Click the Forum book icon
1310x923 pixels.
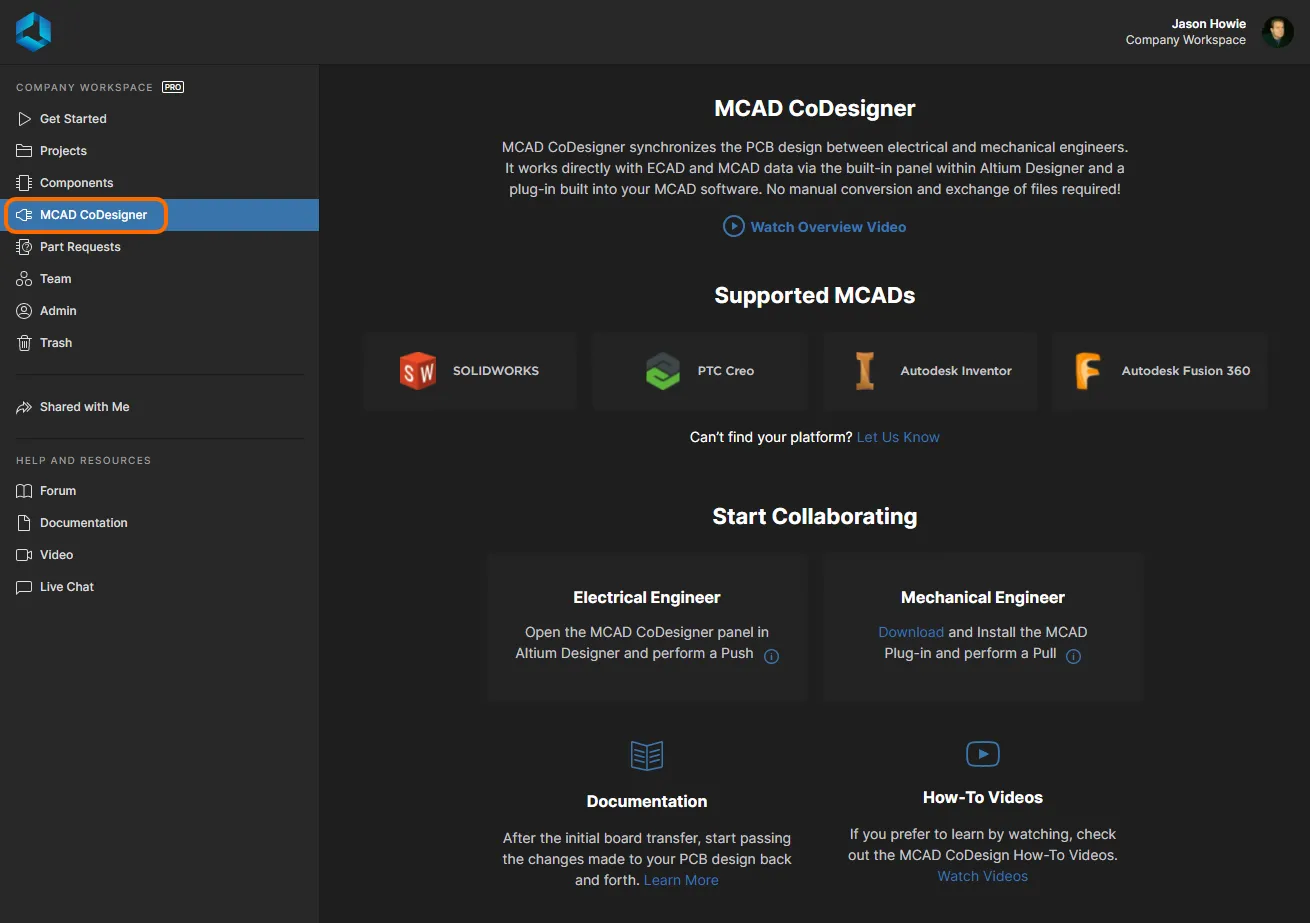24,491
